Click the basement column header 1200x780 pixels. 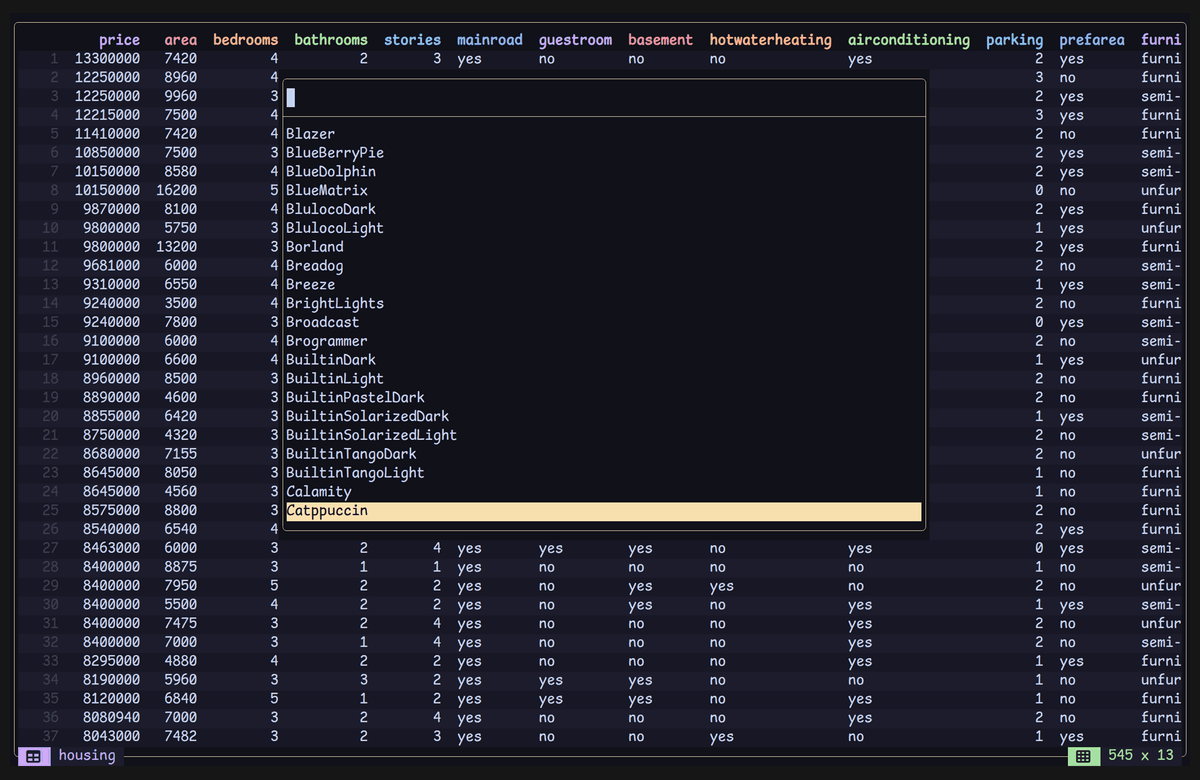660,40
